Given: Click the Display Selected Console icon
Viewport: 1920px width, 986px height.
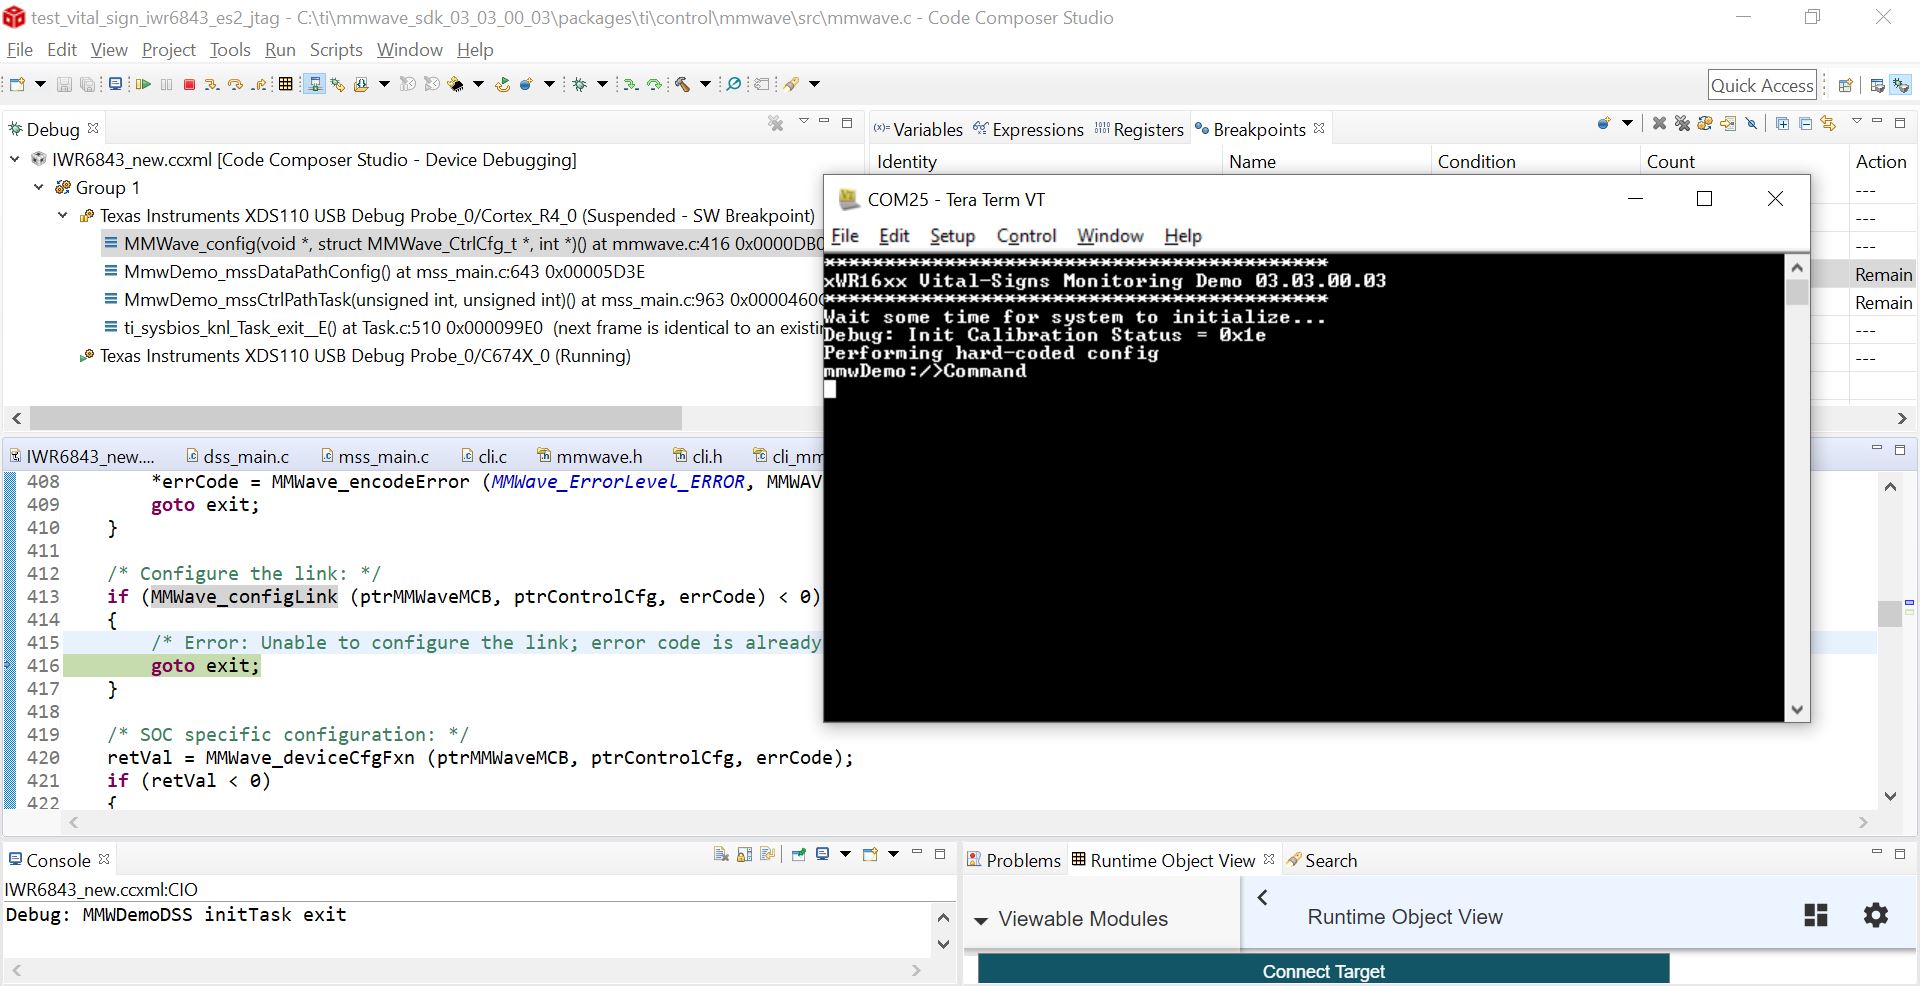Looking at the screenshot, I should tap(822, 854).
